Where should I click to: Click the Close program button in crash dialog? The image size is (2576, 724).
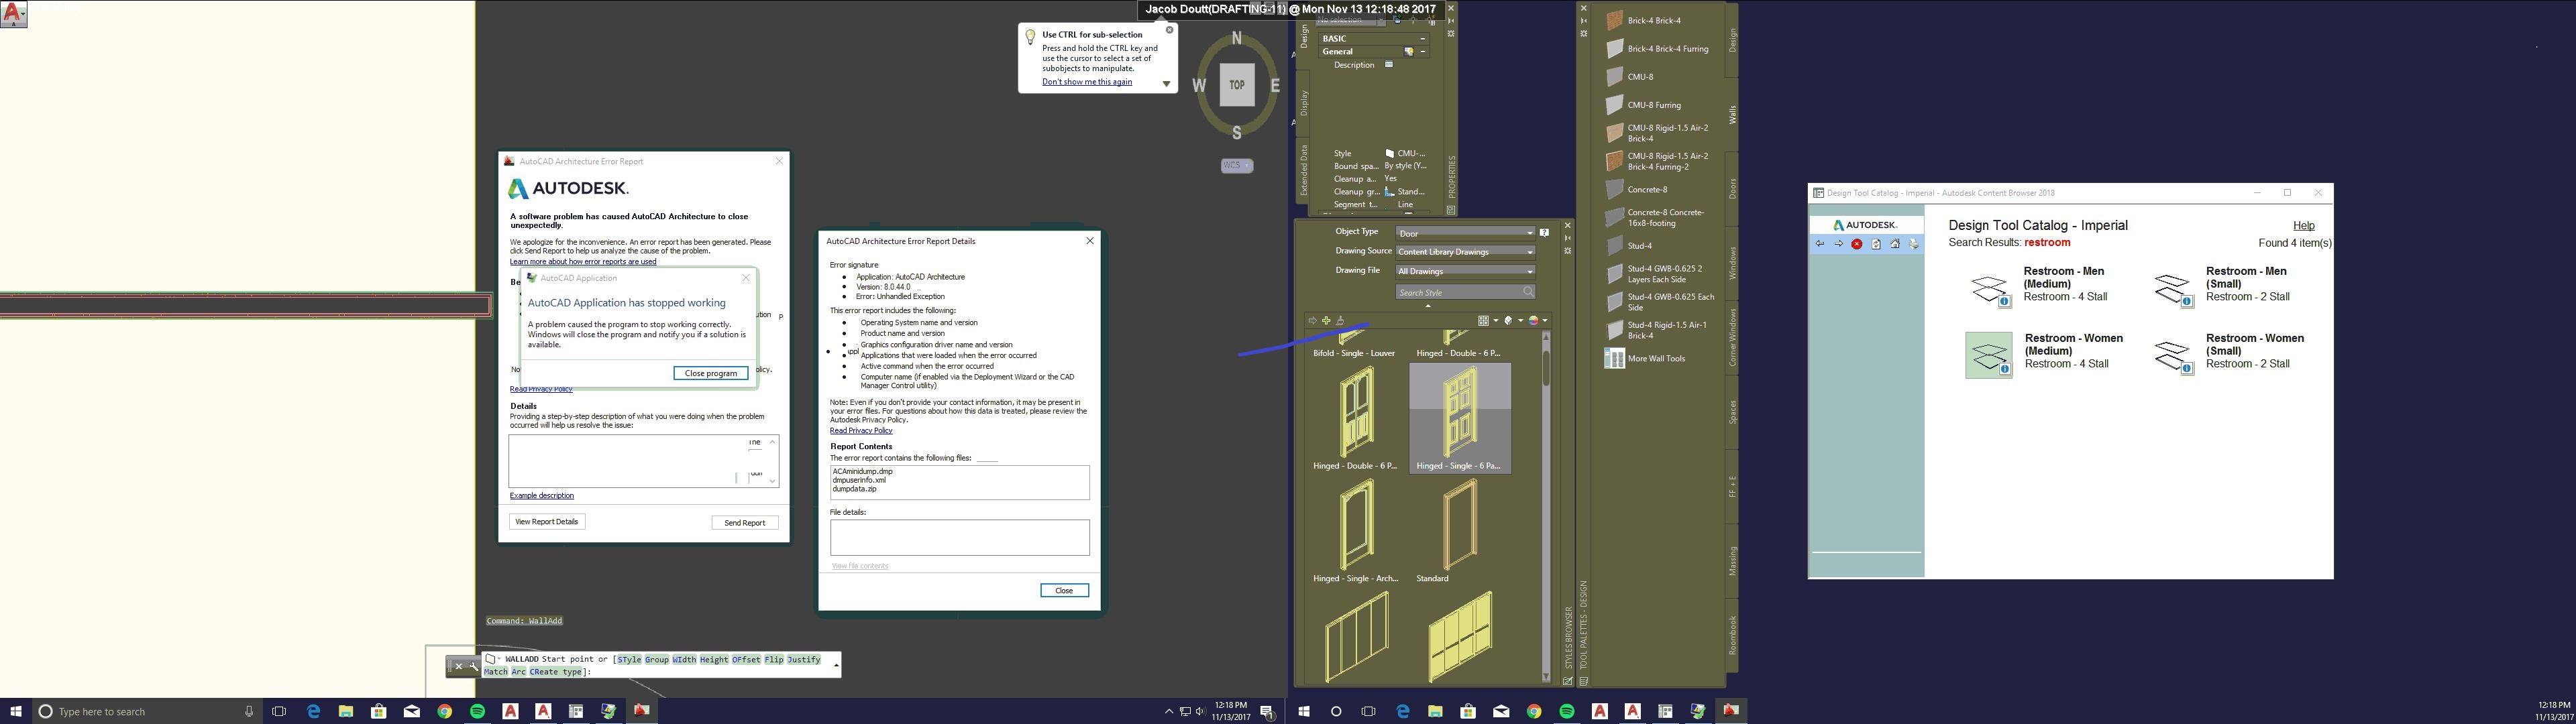(x=711, y=373)
